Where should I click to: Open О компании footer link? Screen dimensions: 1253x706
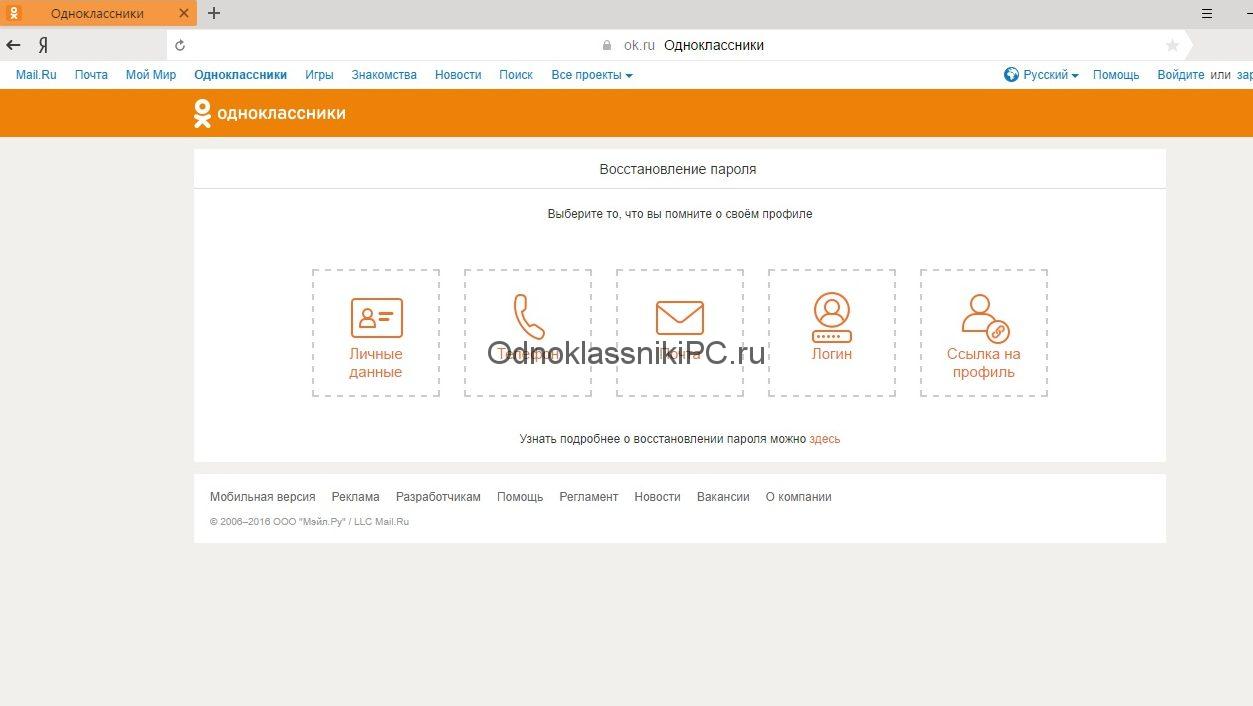pyautogui.click(x=799, y=497)
